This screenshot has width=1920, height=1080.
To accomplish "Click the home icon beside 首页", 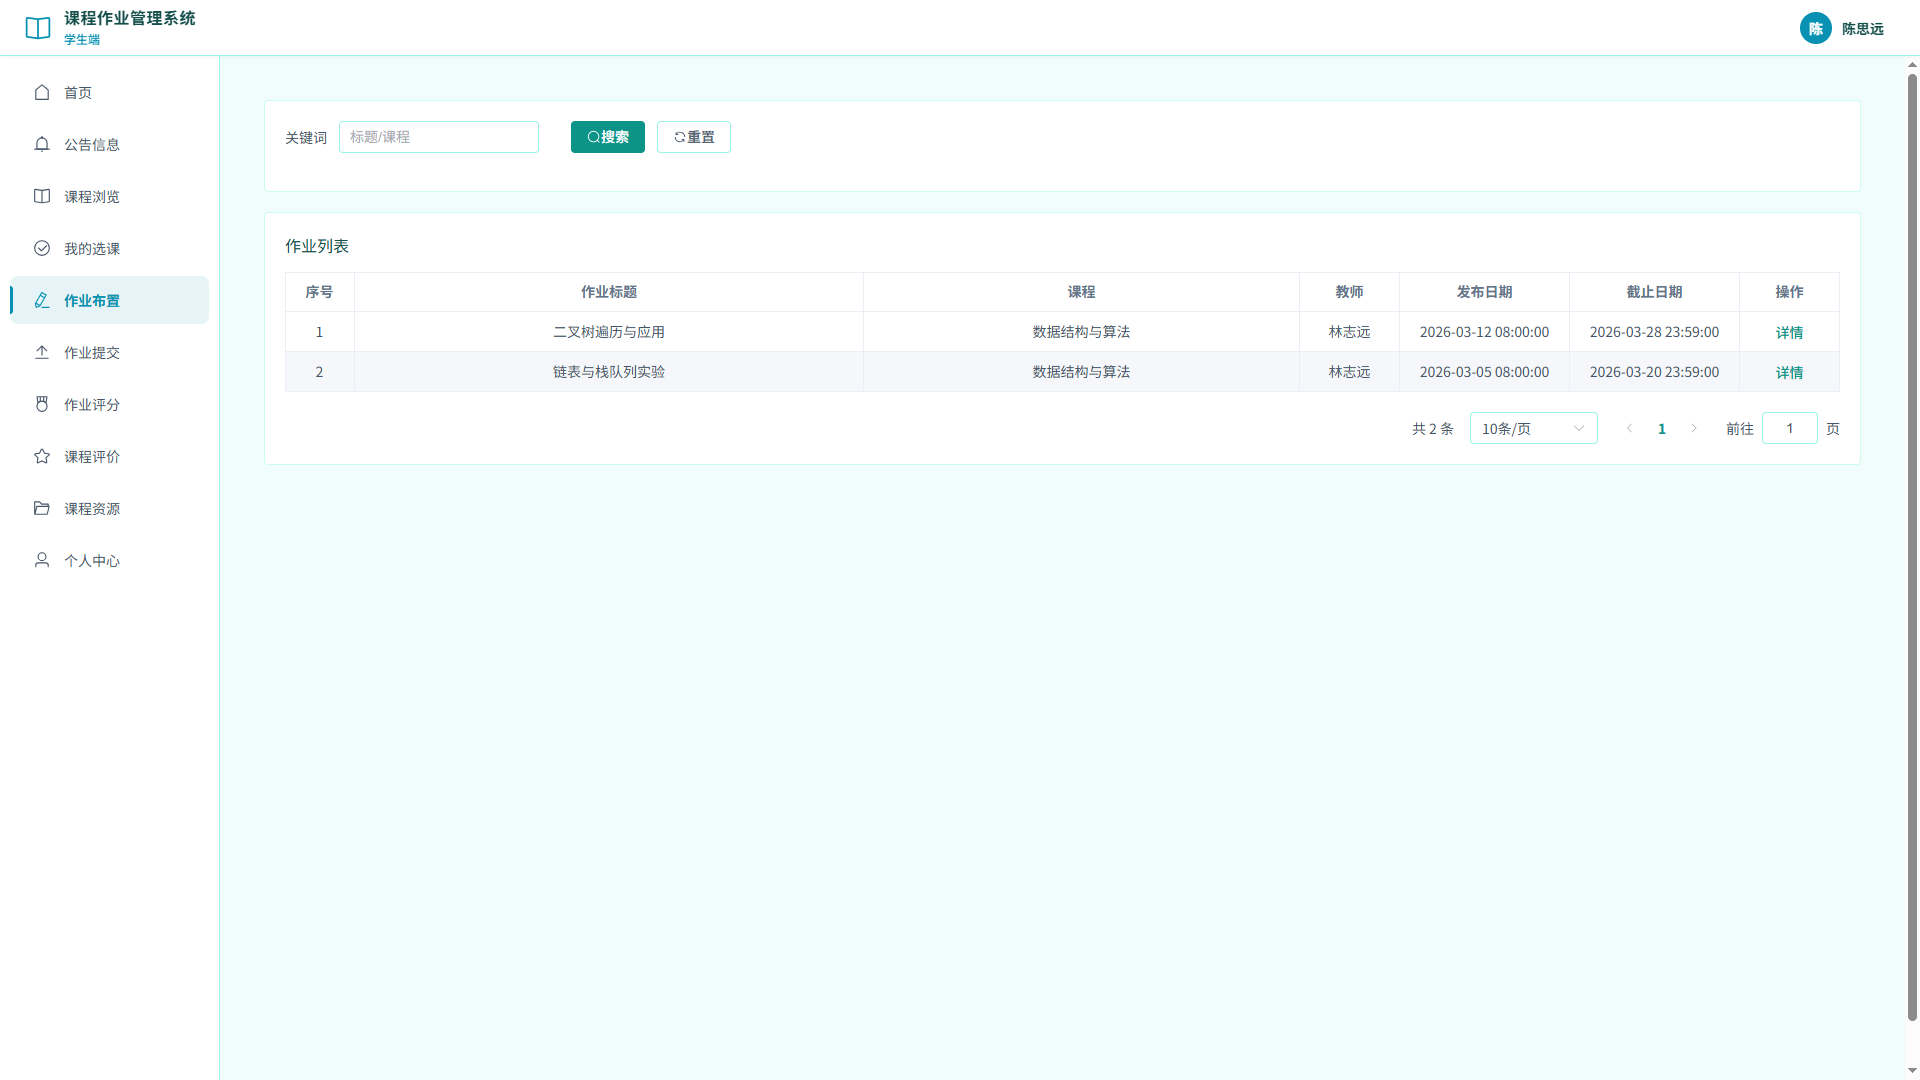I will tap(42, 92).
